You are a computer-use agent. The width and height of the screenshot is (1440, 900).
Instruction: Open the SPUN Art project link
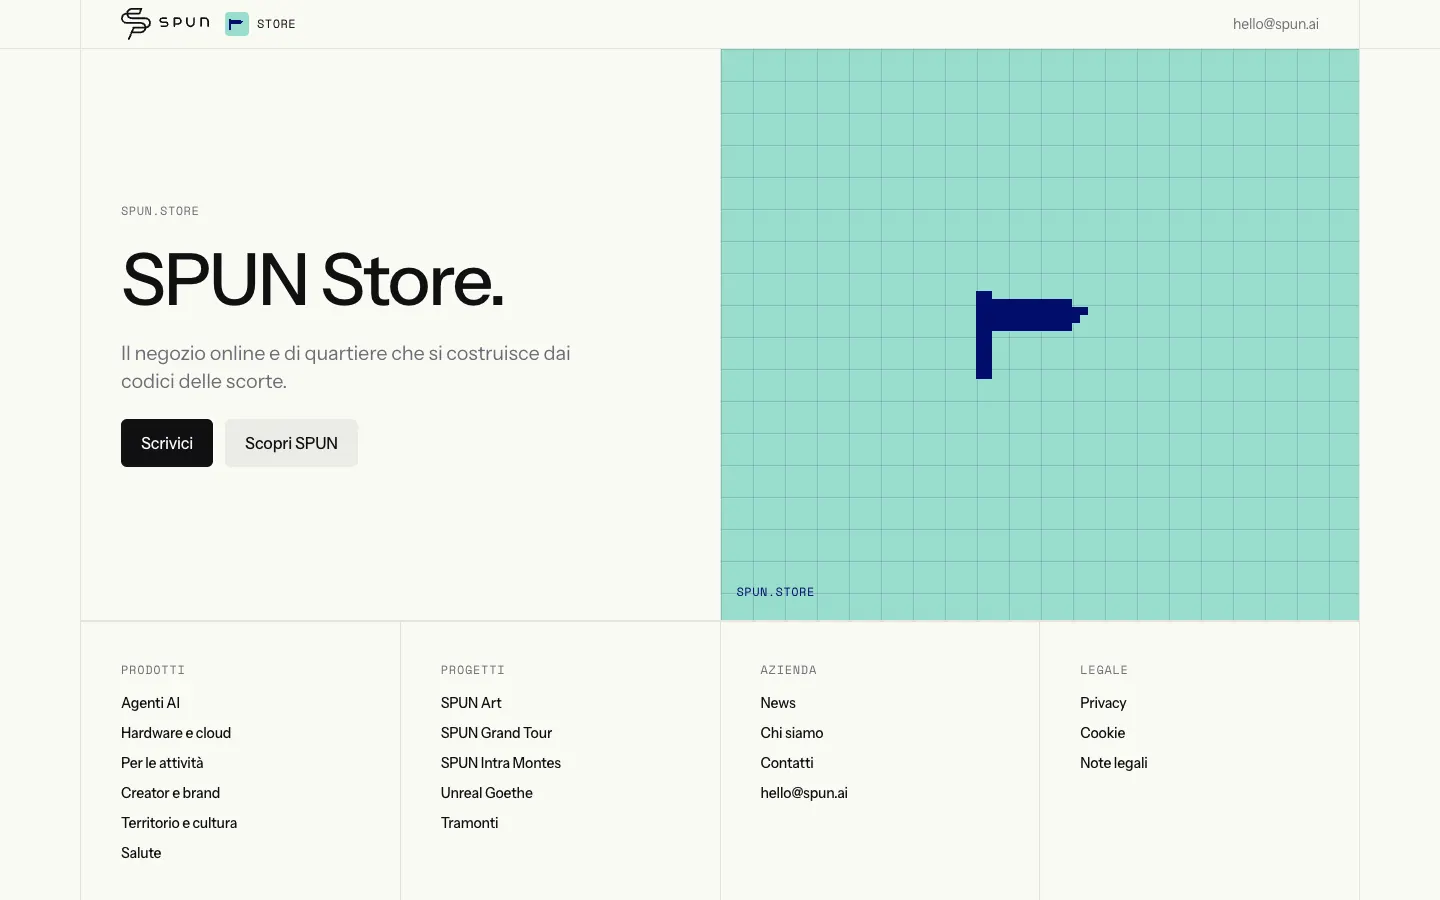click(471, 703)
